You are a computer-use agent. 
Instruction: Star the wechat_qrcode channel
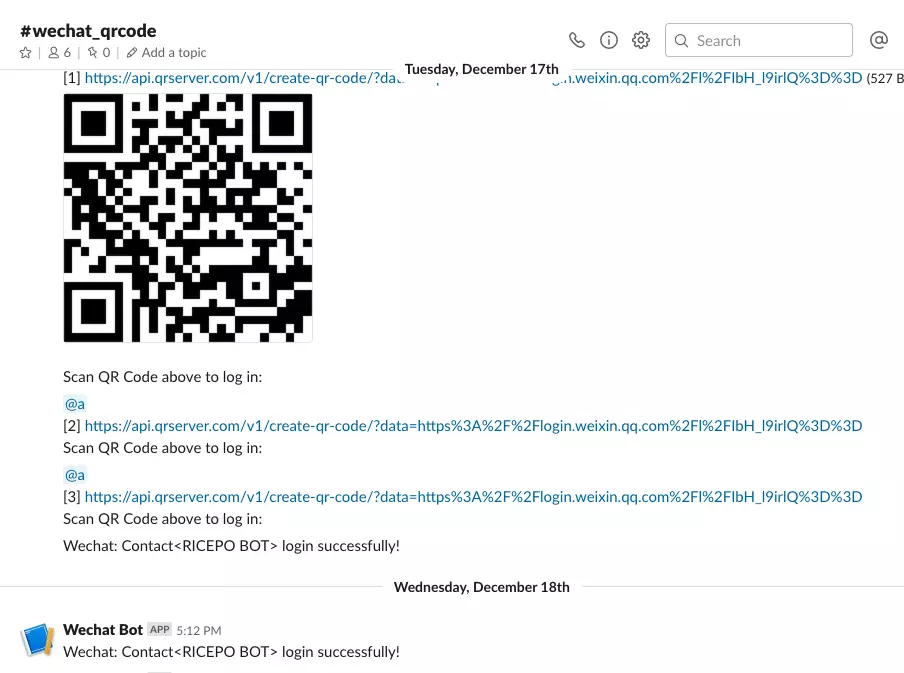pos(25,52)
